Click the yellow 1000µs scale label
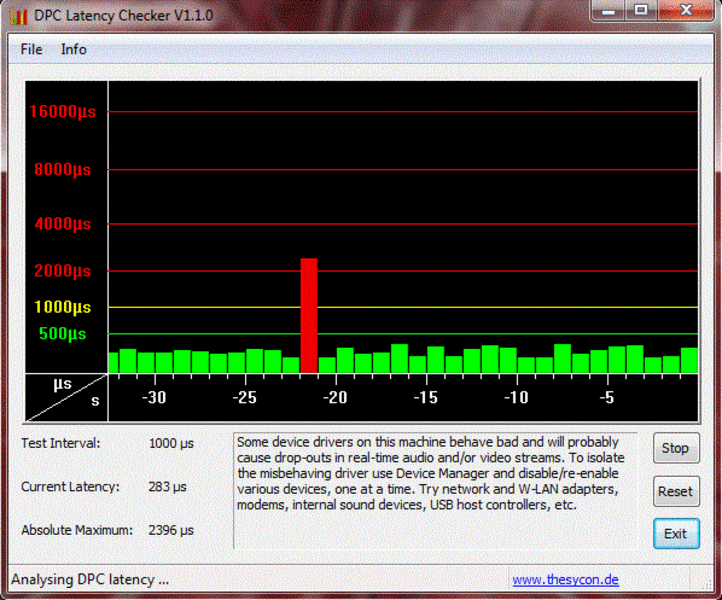722x600 pixels. (x=63, y=307)
